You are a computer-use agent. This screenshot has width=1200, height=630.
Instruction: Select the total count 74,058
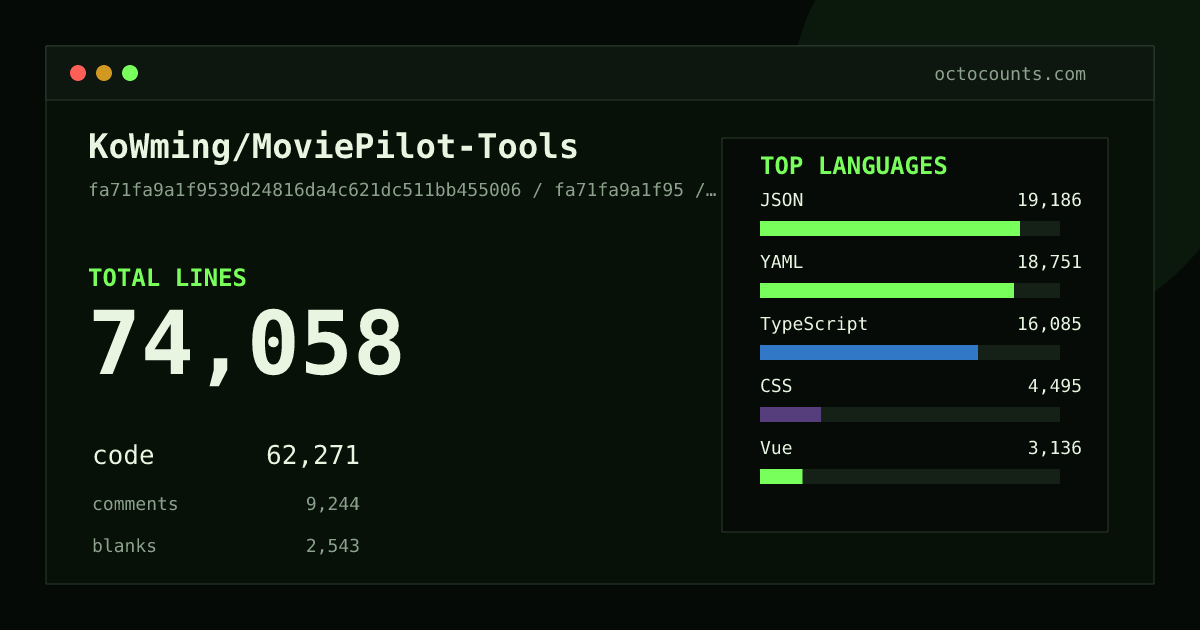(246, 344)
